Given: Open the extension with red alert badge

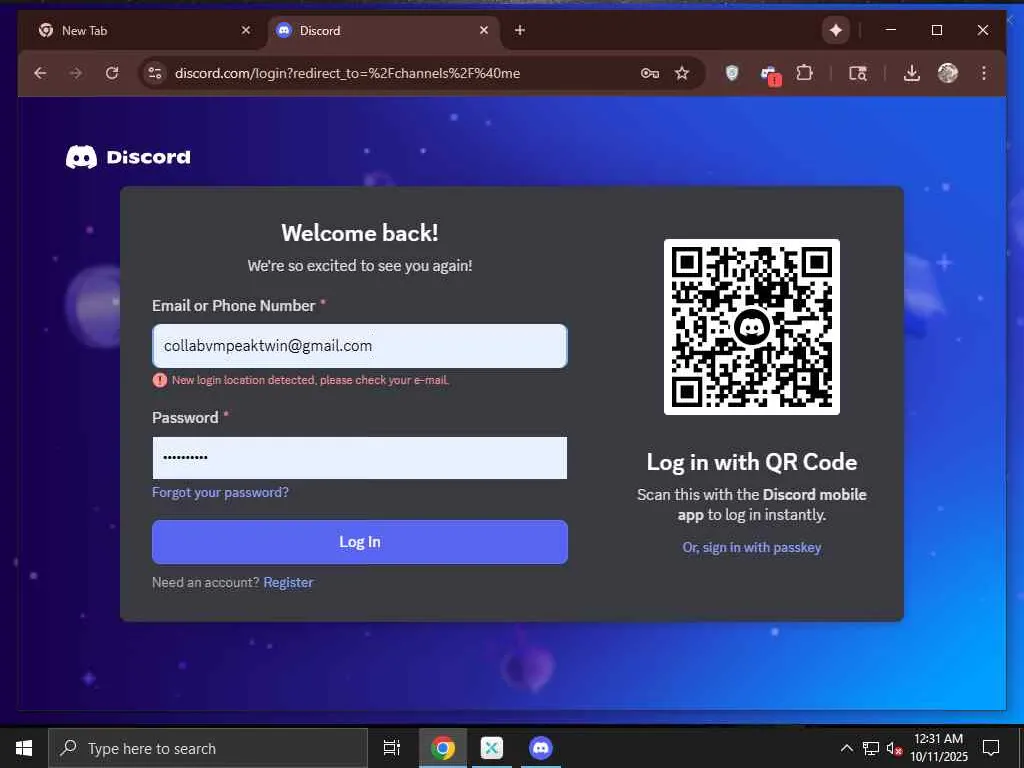Looking at the screenshot, I should click(770, 74).
